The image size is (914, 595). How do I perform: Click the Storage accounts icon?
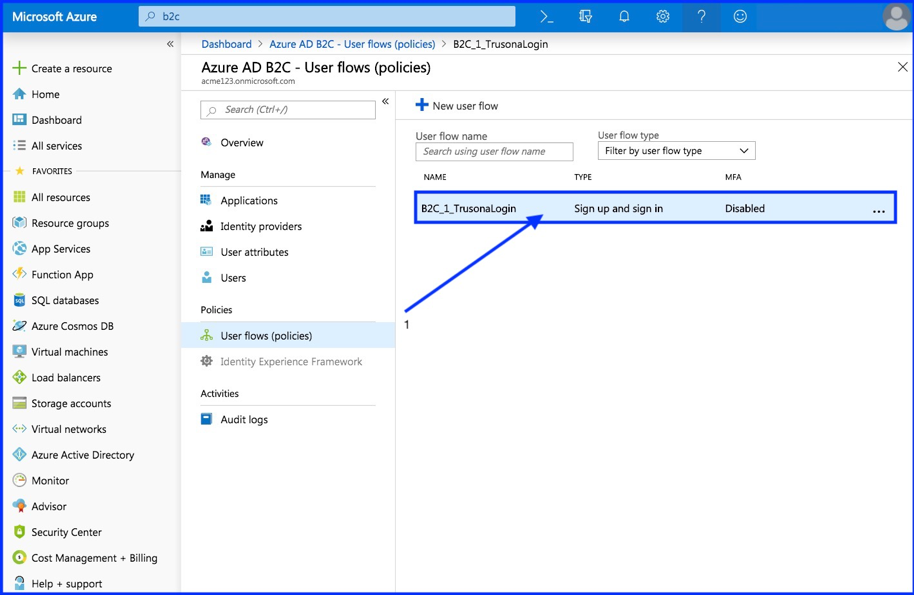pos(19,403)
